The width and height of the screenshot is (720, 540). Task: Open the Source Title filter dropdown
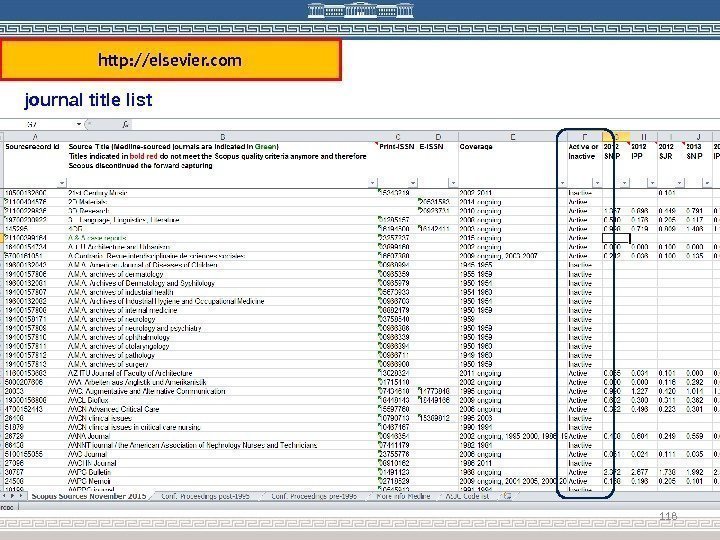point(372,183)
